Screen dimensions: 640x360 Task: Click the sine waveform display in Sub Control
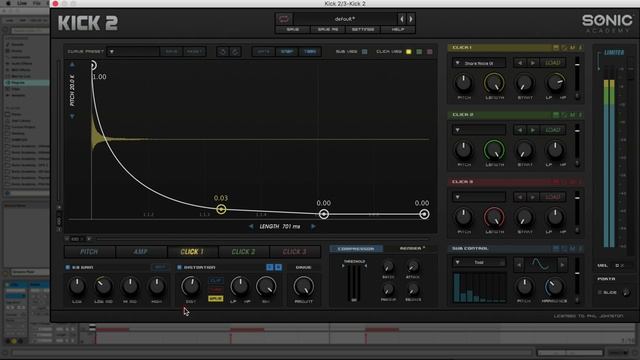(540, 265)
